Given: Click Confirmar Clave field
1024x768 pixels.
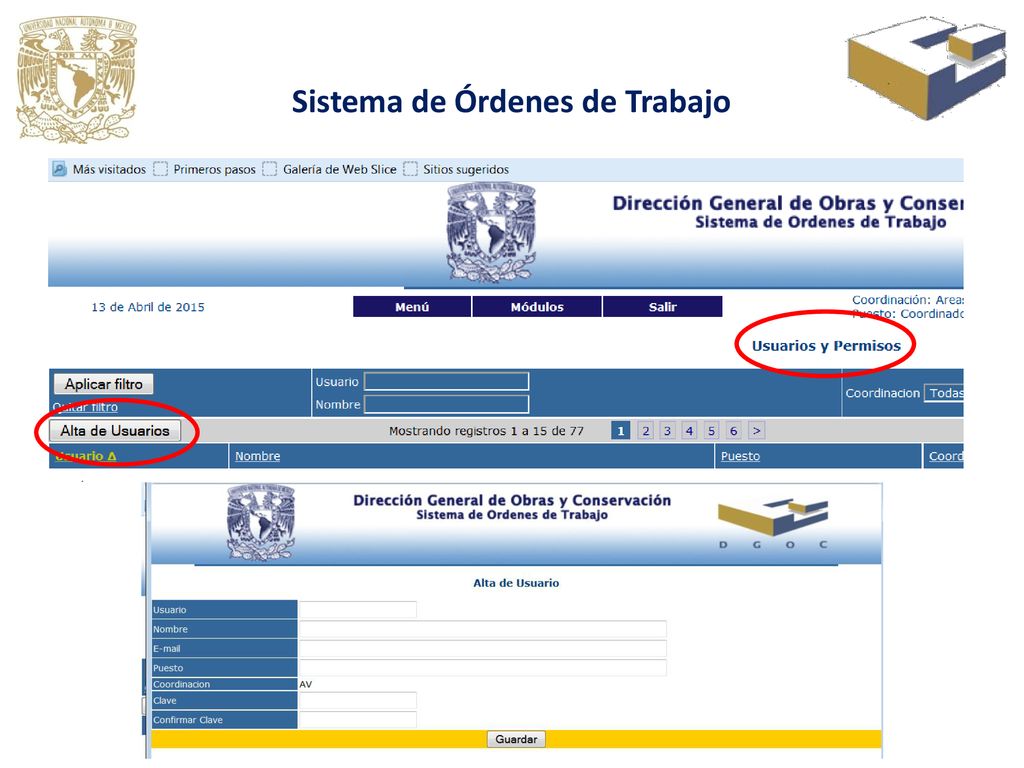Looking at the screenshot, I should click(x=357, y=720).
